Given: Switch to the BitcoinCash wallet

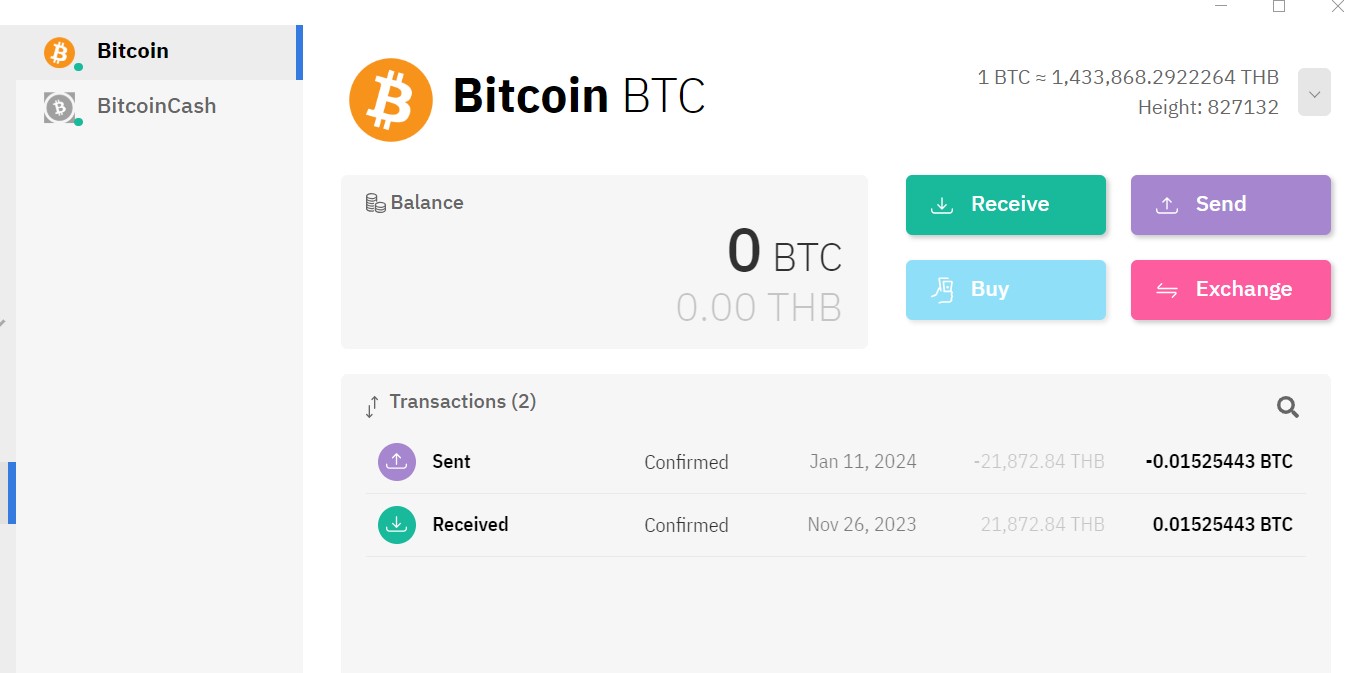Looking at the screenshot, I should [158, 106].
